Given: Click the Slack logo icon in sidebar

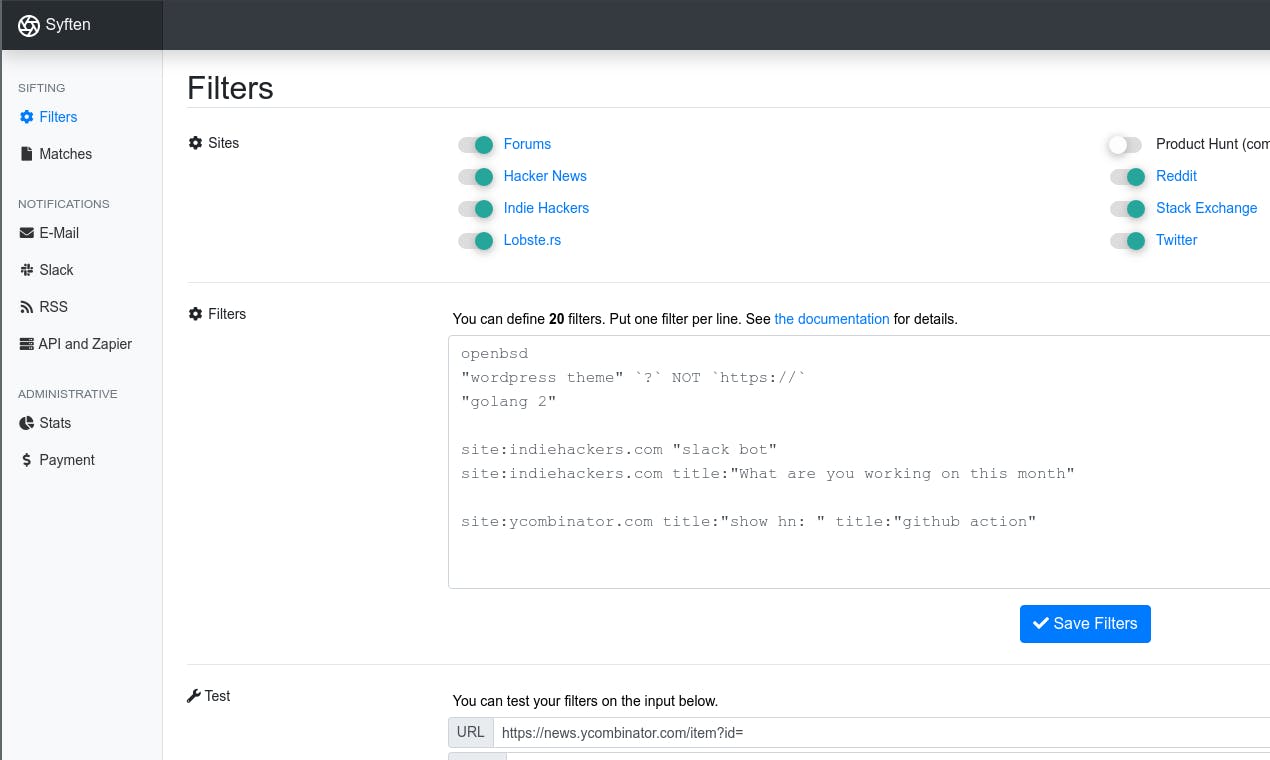Looking at the screenshot, I should (x=27, y=270).
